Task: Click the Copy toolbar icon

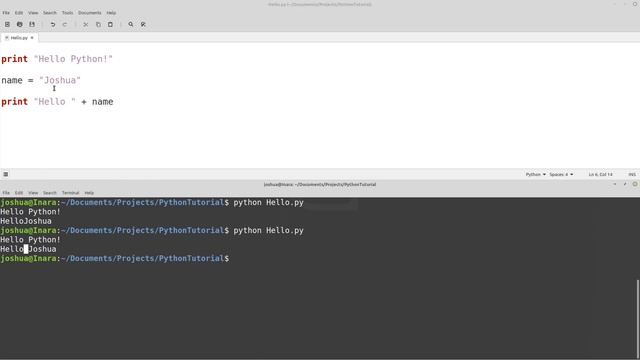Action: (98, 24)
